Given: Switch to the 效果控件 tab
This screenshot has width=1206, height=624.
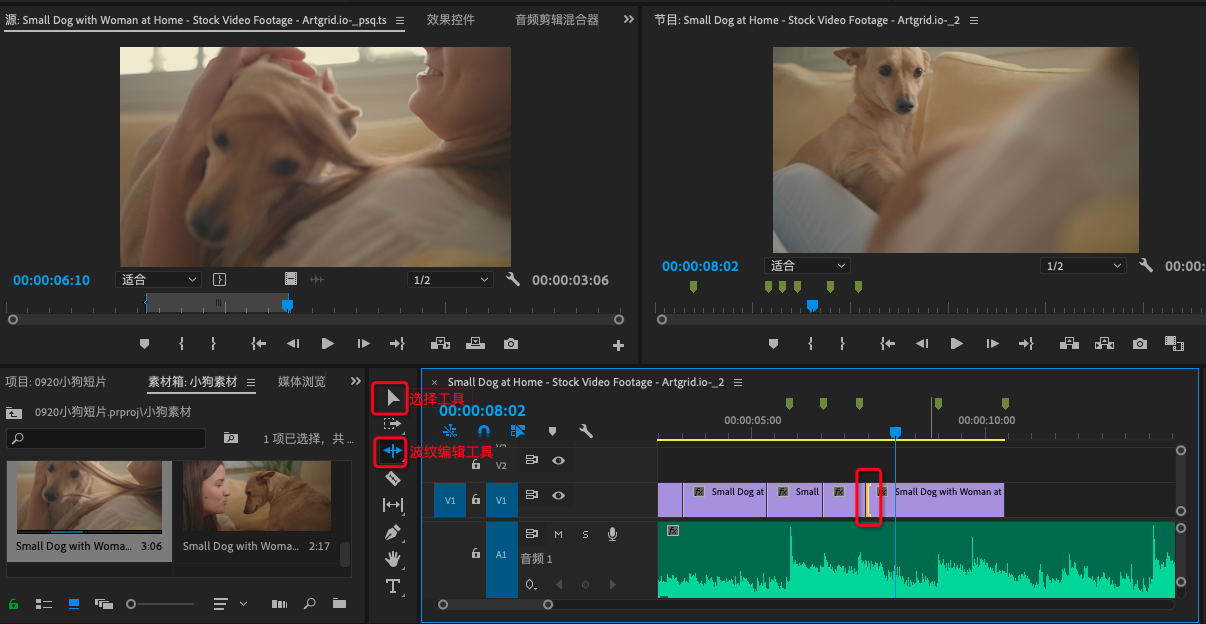Looking at the screenshot, I should (451, 20).
